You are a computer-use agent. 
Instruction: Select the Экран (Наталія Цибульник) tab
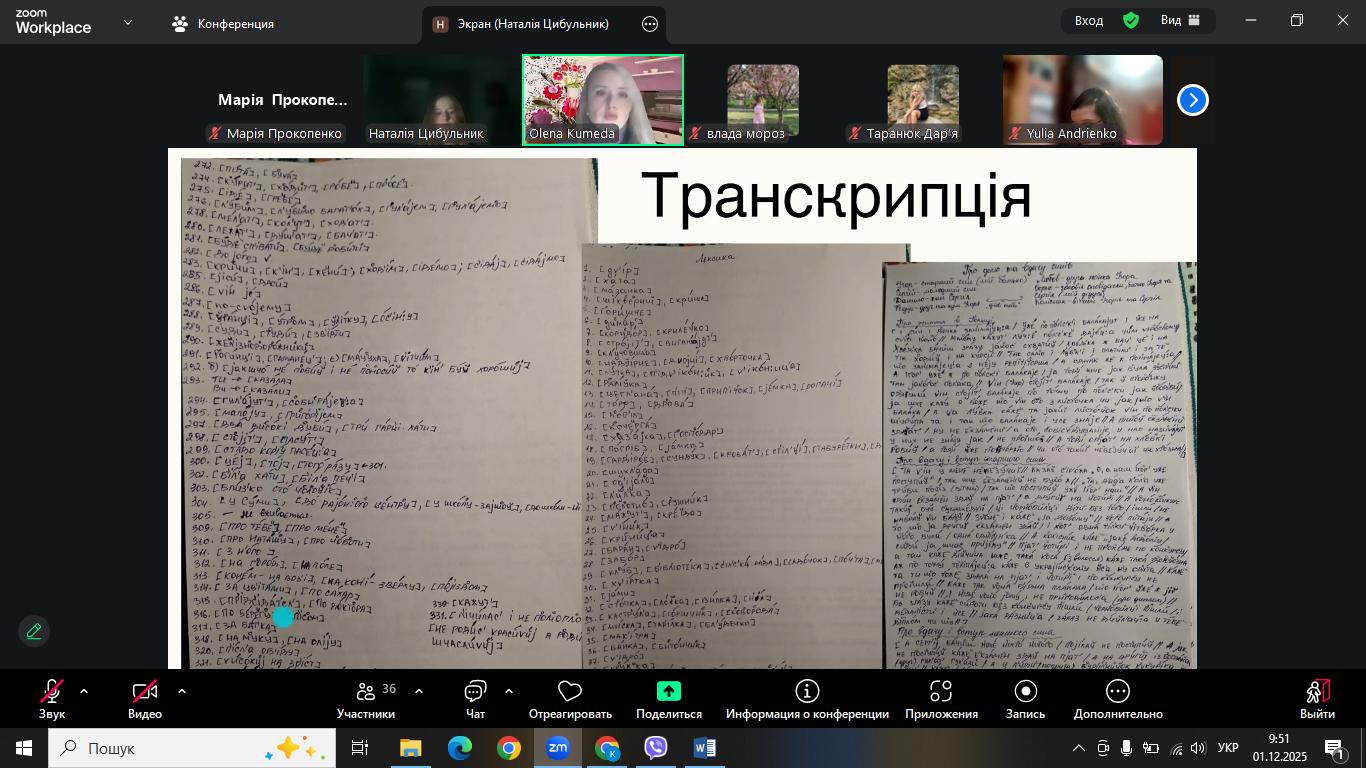pos(535,24)
